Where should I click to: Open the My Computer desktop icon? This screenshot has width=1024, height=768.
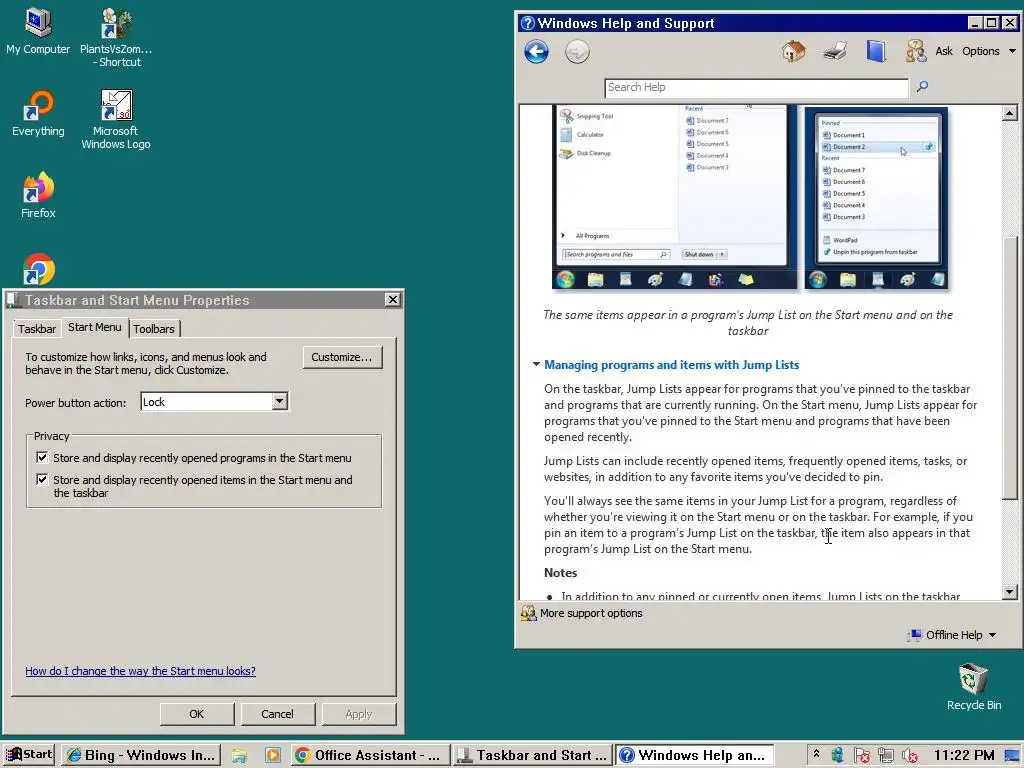coord(38,31)
